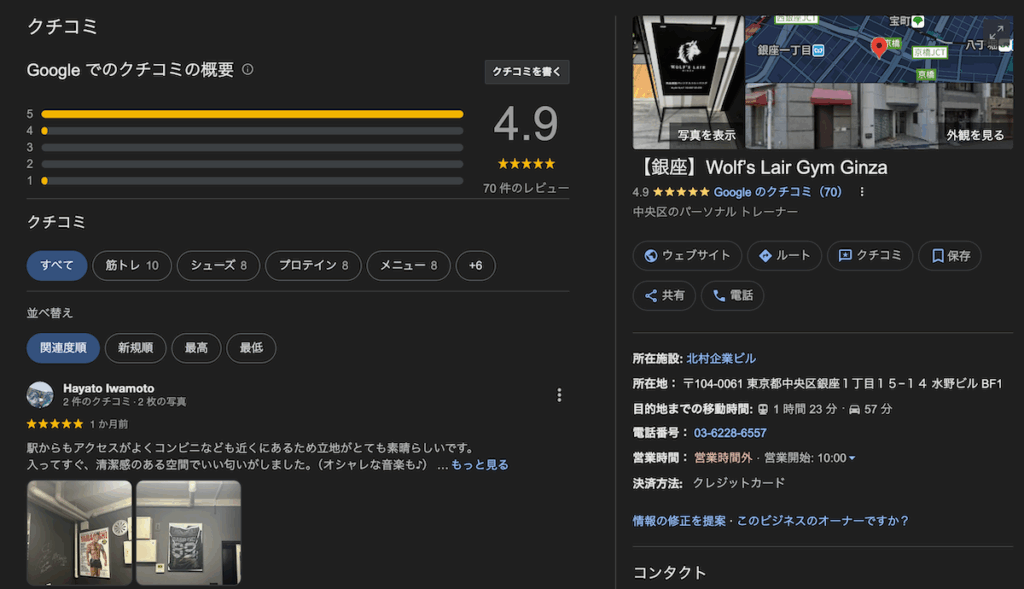Filter reviews by プロテイン topic

coord(313,265)
